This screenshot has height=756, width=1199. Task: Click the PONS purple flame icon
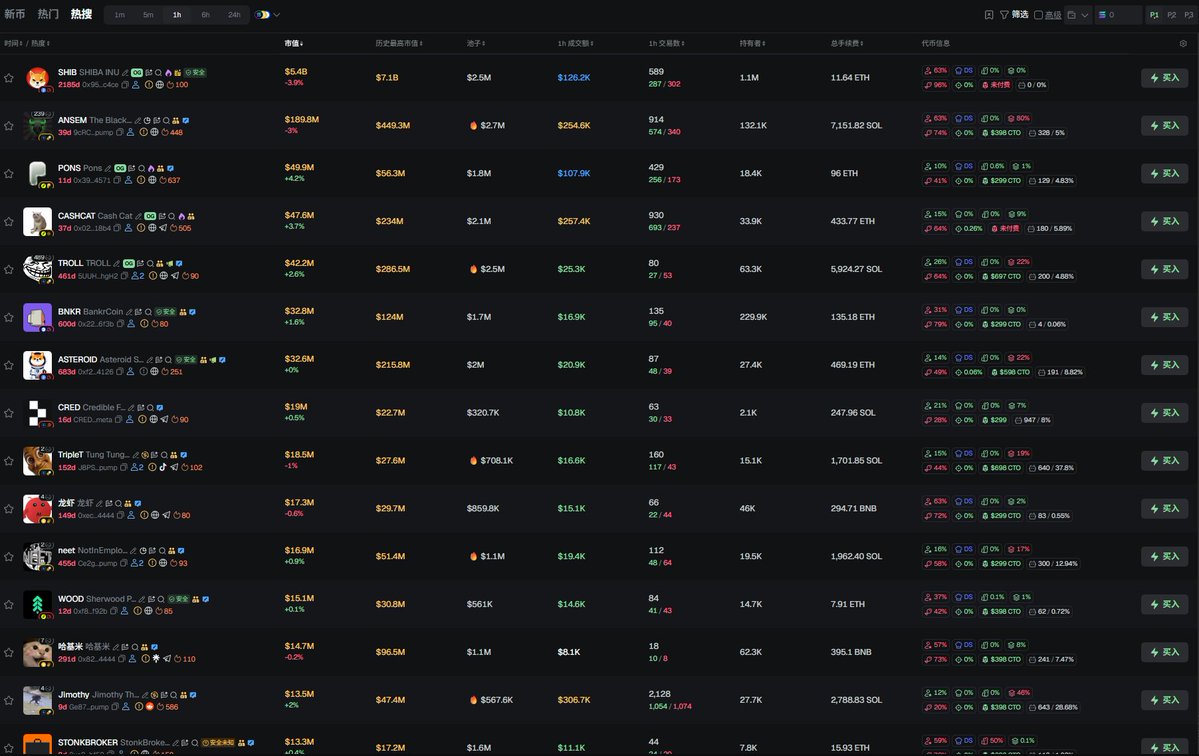coord(151,168)
